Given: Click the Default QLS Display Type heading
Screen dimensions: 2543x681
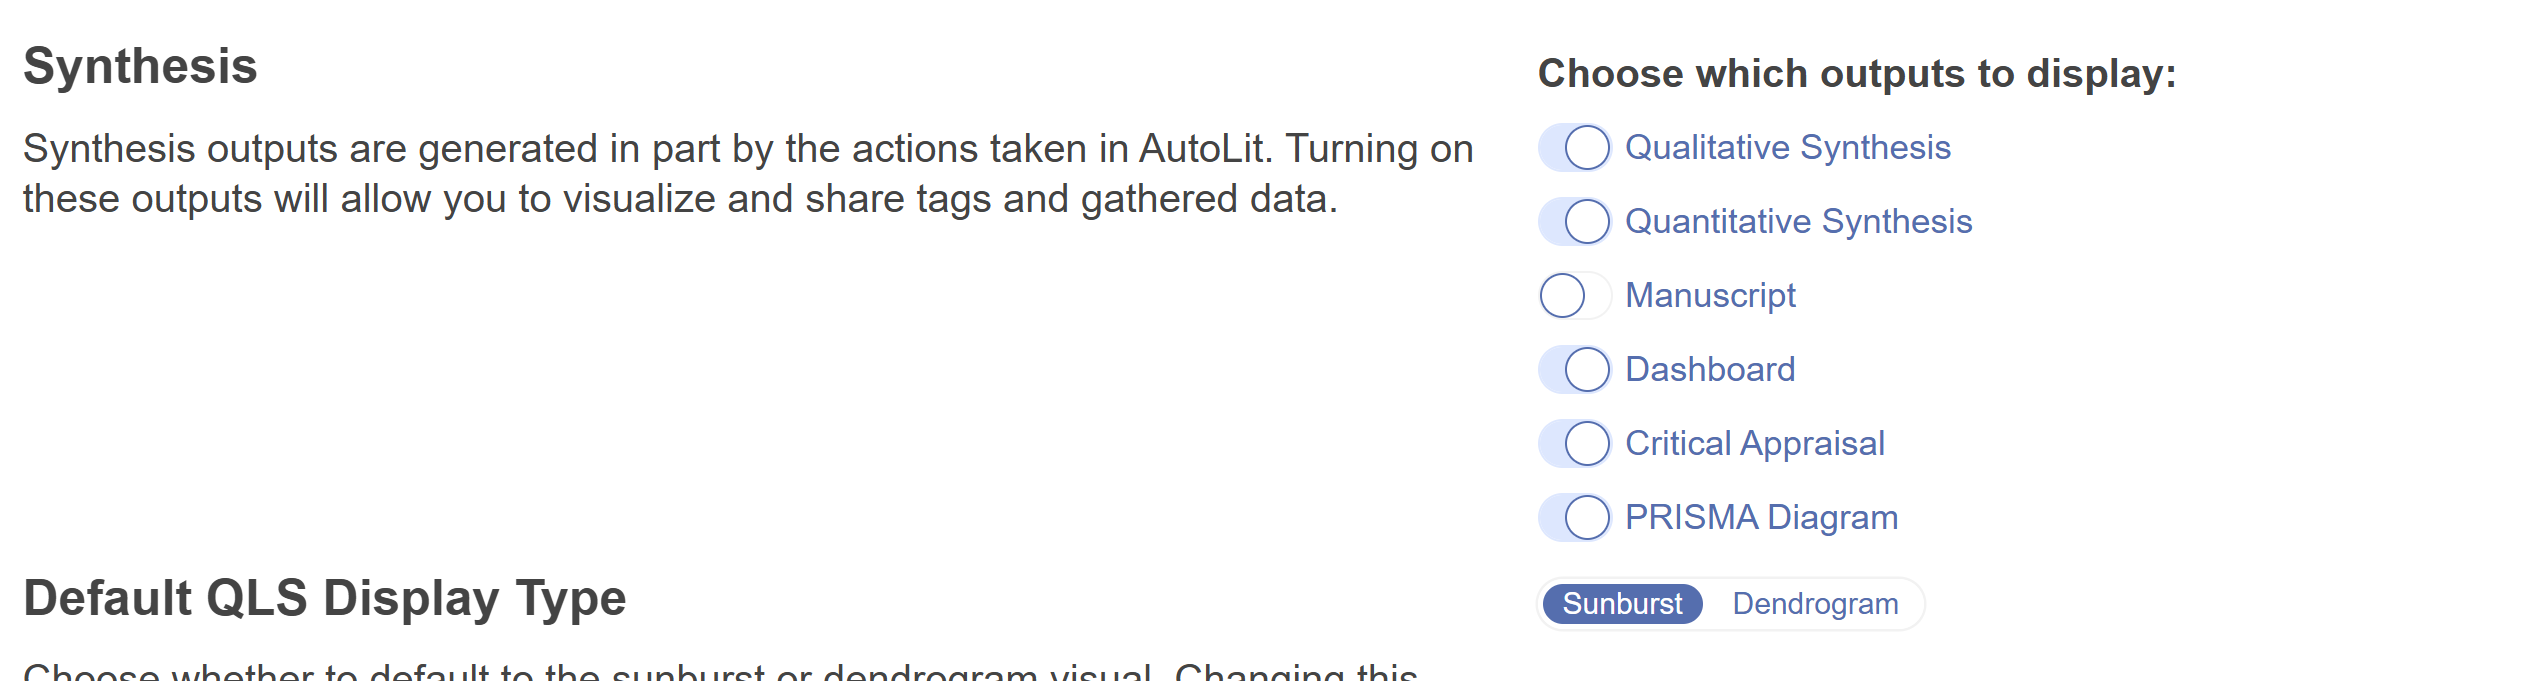Looking at the screenshot, I should pyautogui.click(x=324, y=599).
